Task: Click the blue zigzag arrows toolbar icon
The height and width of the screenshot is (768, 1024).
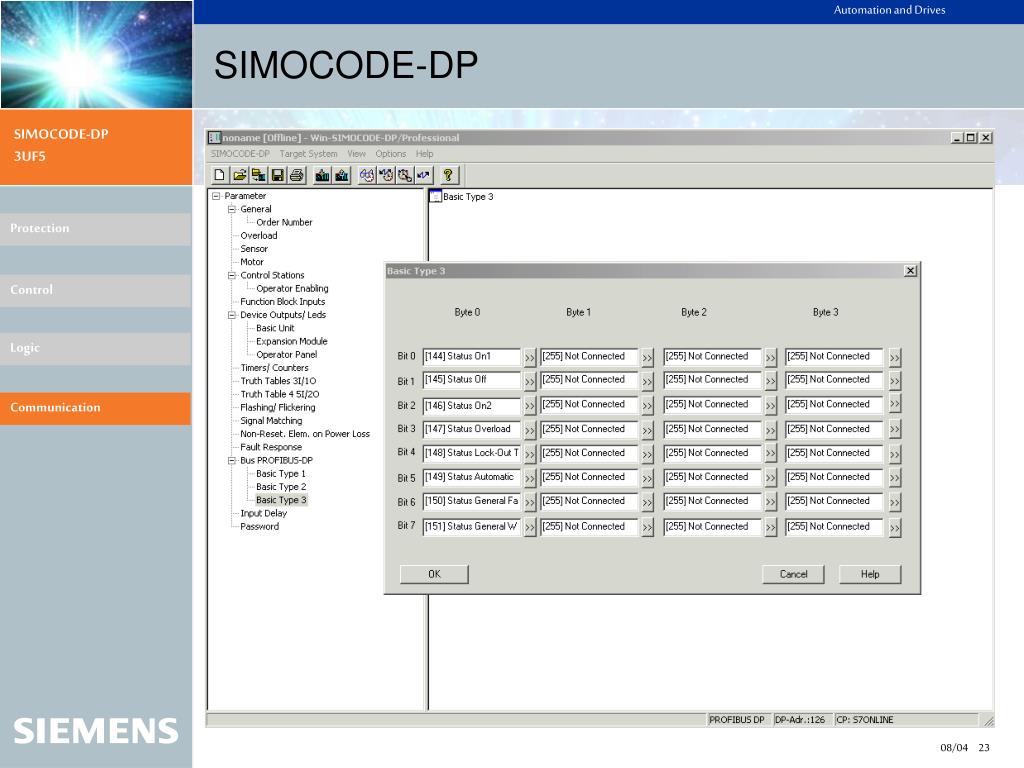Action: point(424,175)
